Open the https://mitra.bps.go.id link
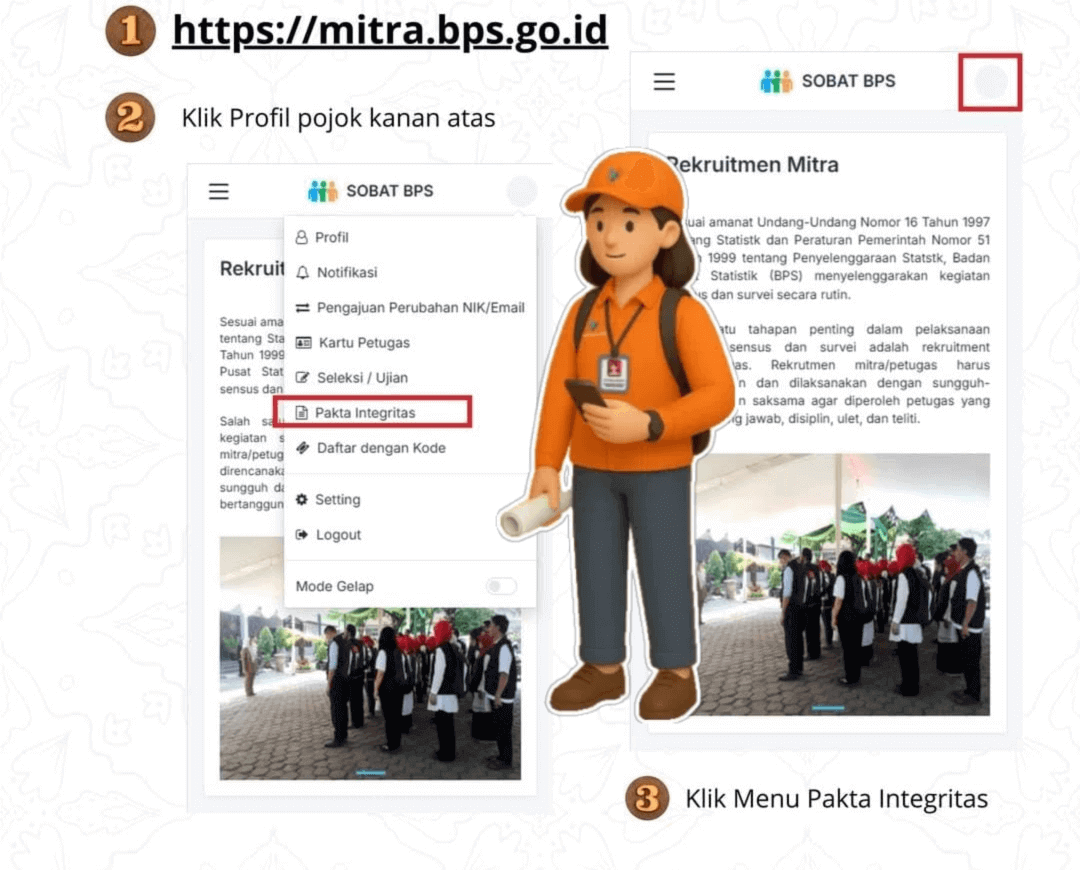1080x870 pixels. pos(390,30)
